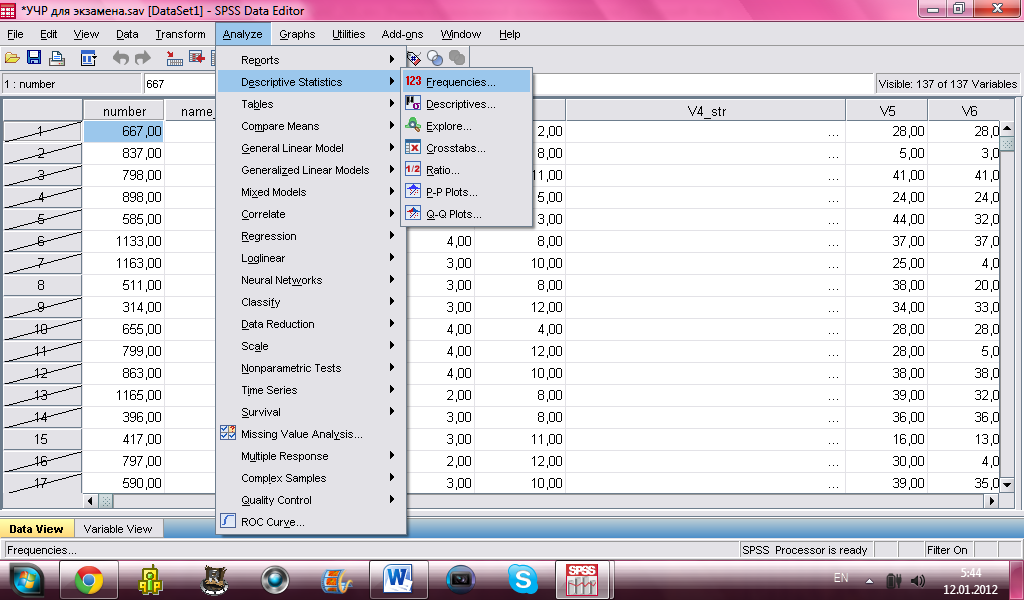The width and height of the screenshot is (1024, 600).
Task: Click the horizontal scrollbar right arrow
Action: (x=993, y=501)
